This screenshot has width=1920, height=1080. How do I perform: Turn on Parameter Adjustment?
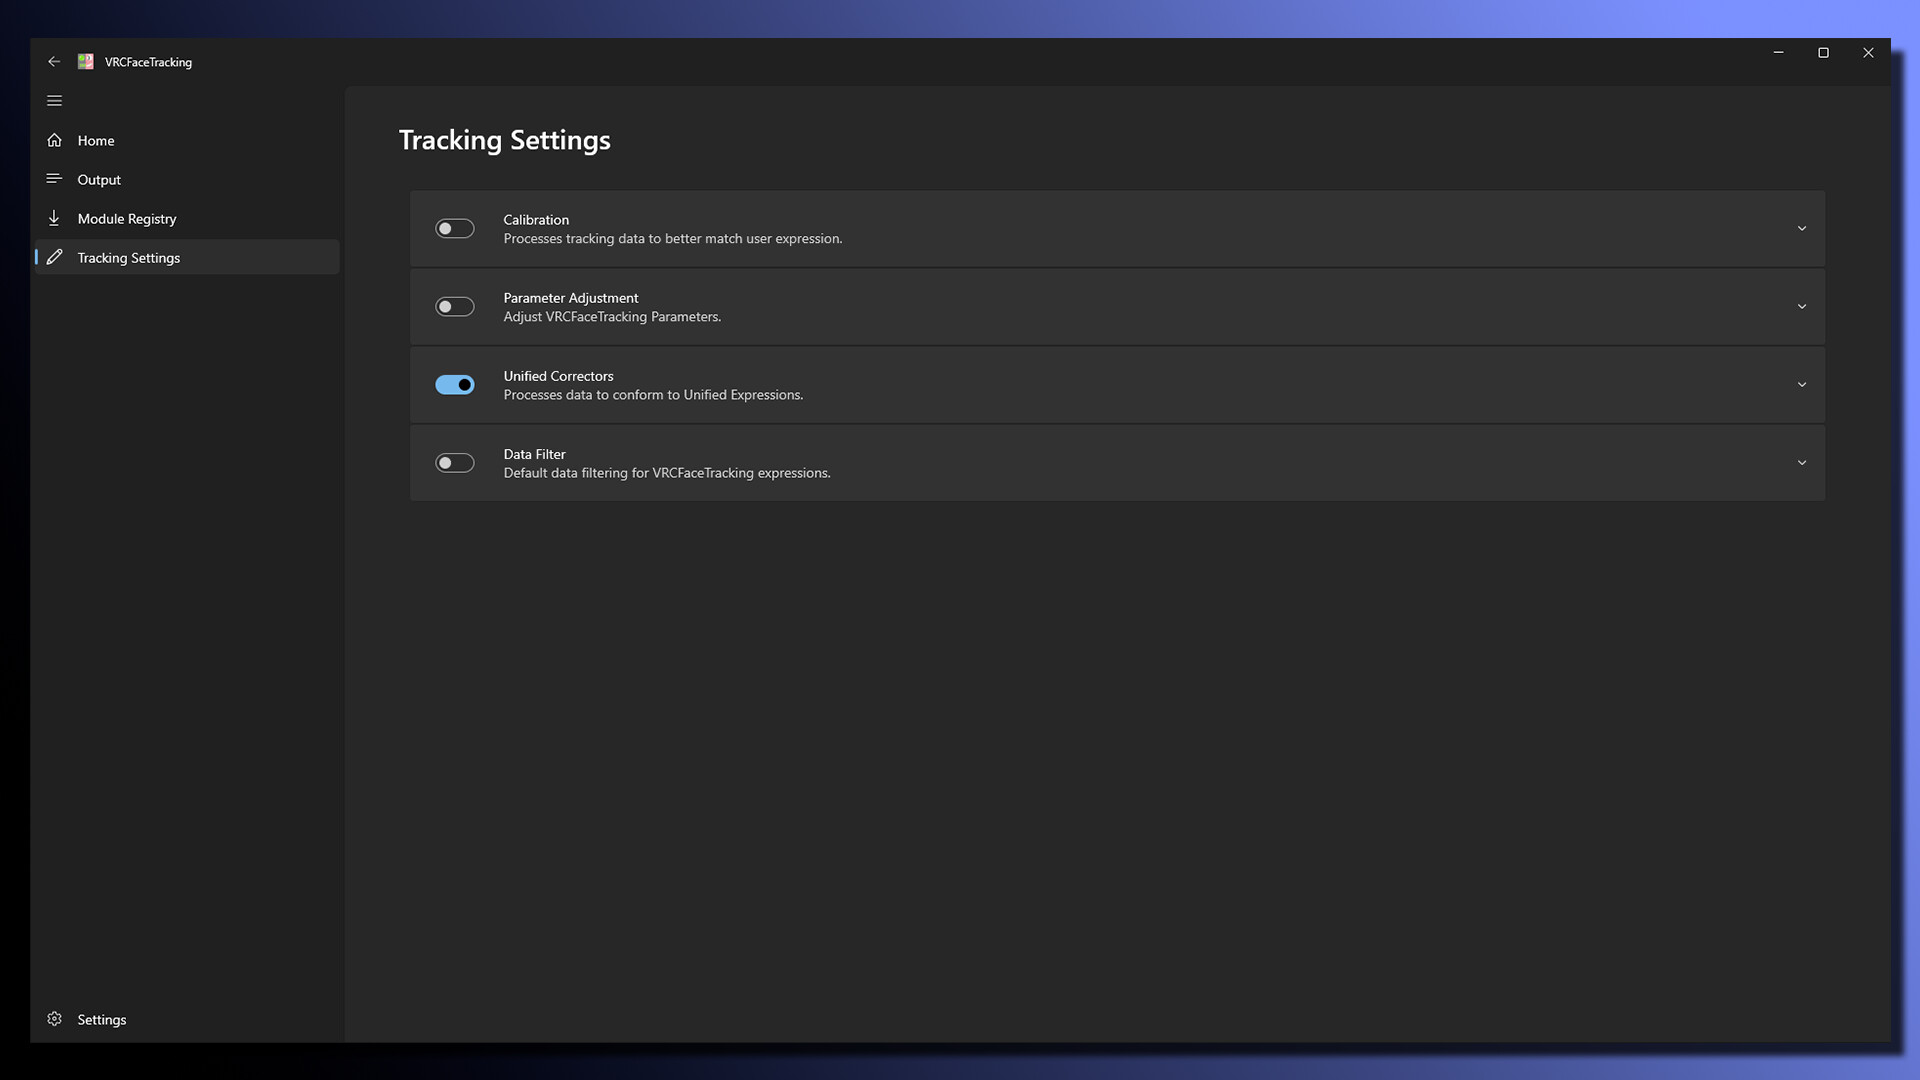[x=455, y=306]
